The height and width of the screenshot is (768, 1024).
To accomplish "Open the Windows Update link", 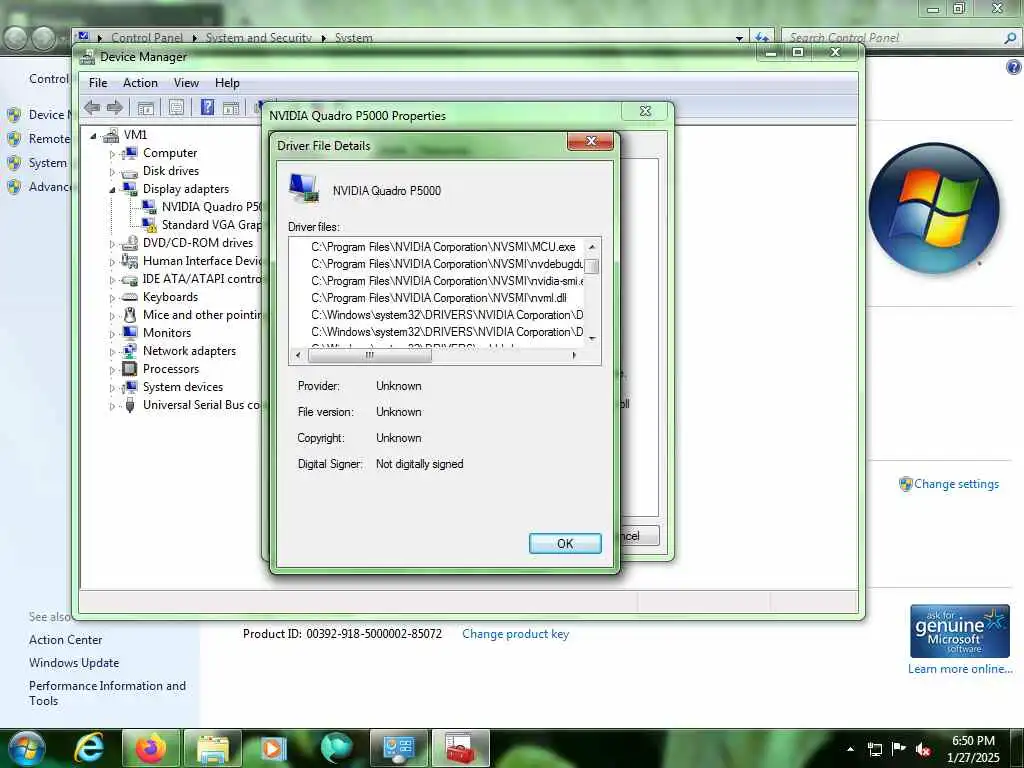I will click(74, 663).
